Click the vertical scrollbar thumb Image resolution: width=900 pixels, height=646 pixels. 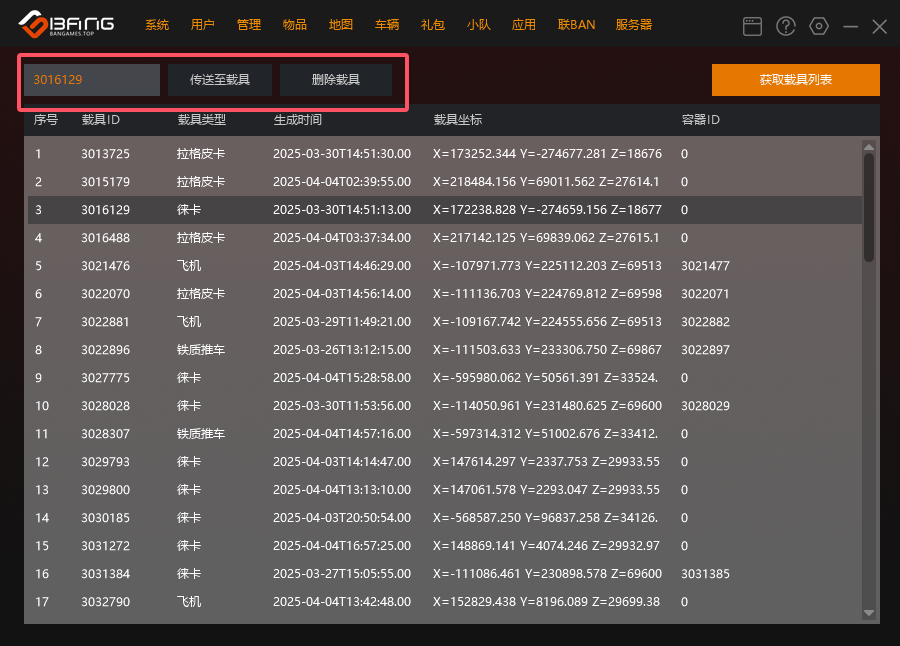click(869, 208)
